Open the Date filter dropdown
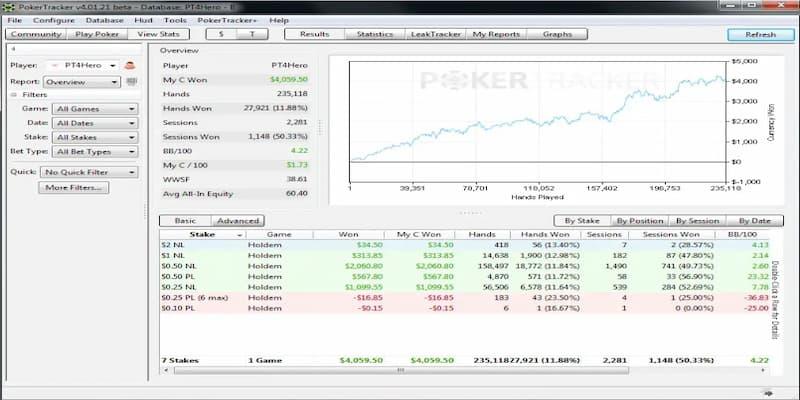Viewport: 800px width, 400px height. coord(95,123)
